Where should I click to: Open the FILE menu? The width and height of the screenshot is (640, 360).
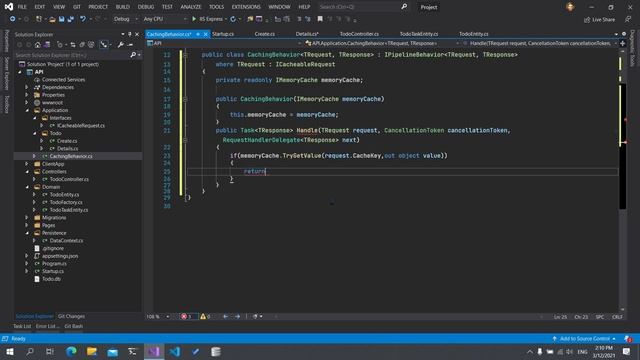[x=22, y=7]
